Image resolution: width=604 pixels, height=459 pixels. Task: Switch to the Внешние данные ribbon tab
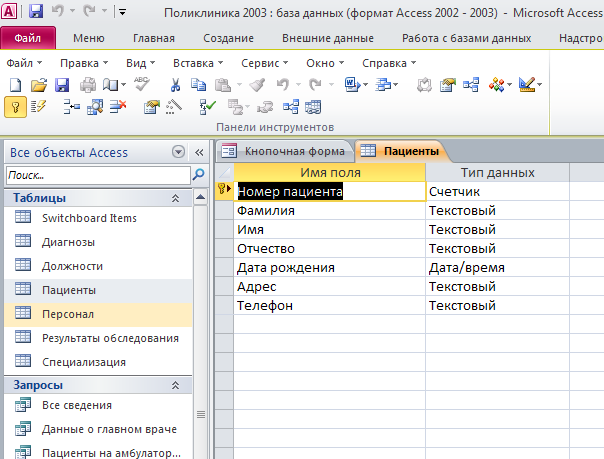(x=328, y=38)
